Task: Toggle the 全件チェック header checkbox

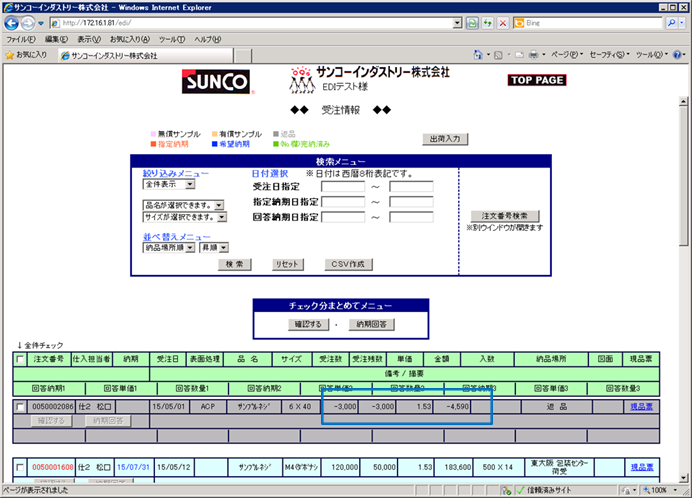Action: (x=20, y=359)
